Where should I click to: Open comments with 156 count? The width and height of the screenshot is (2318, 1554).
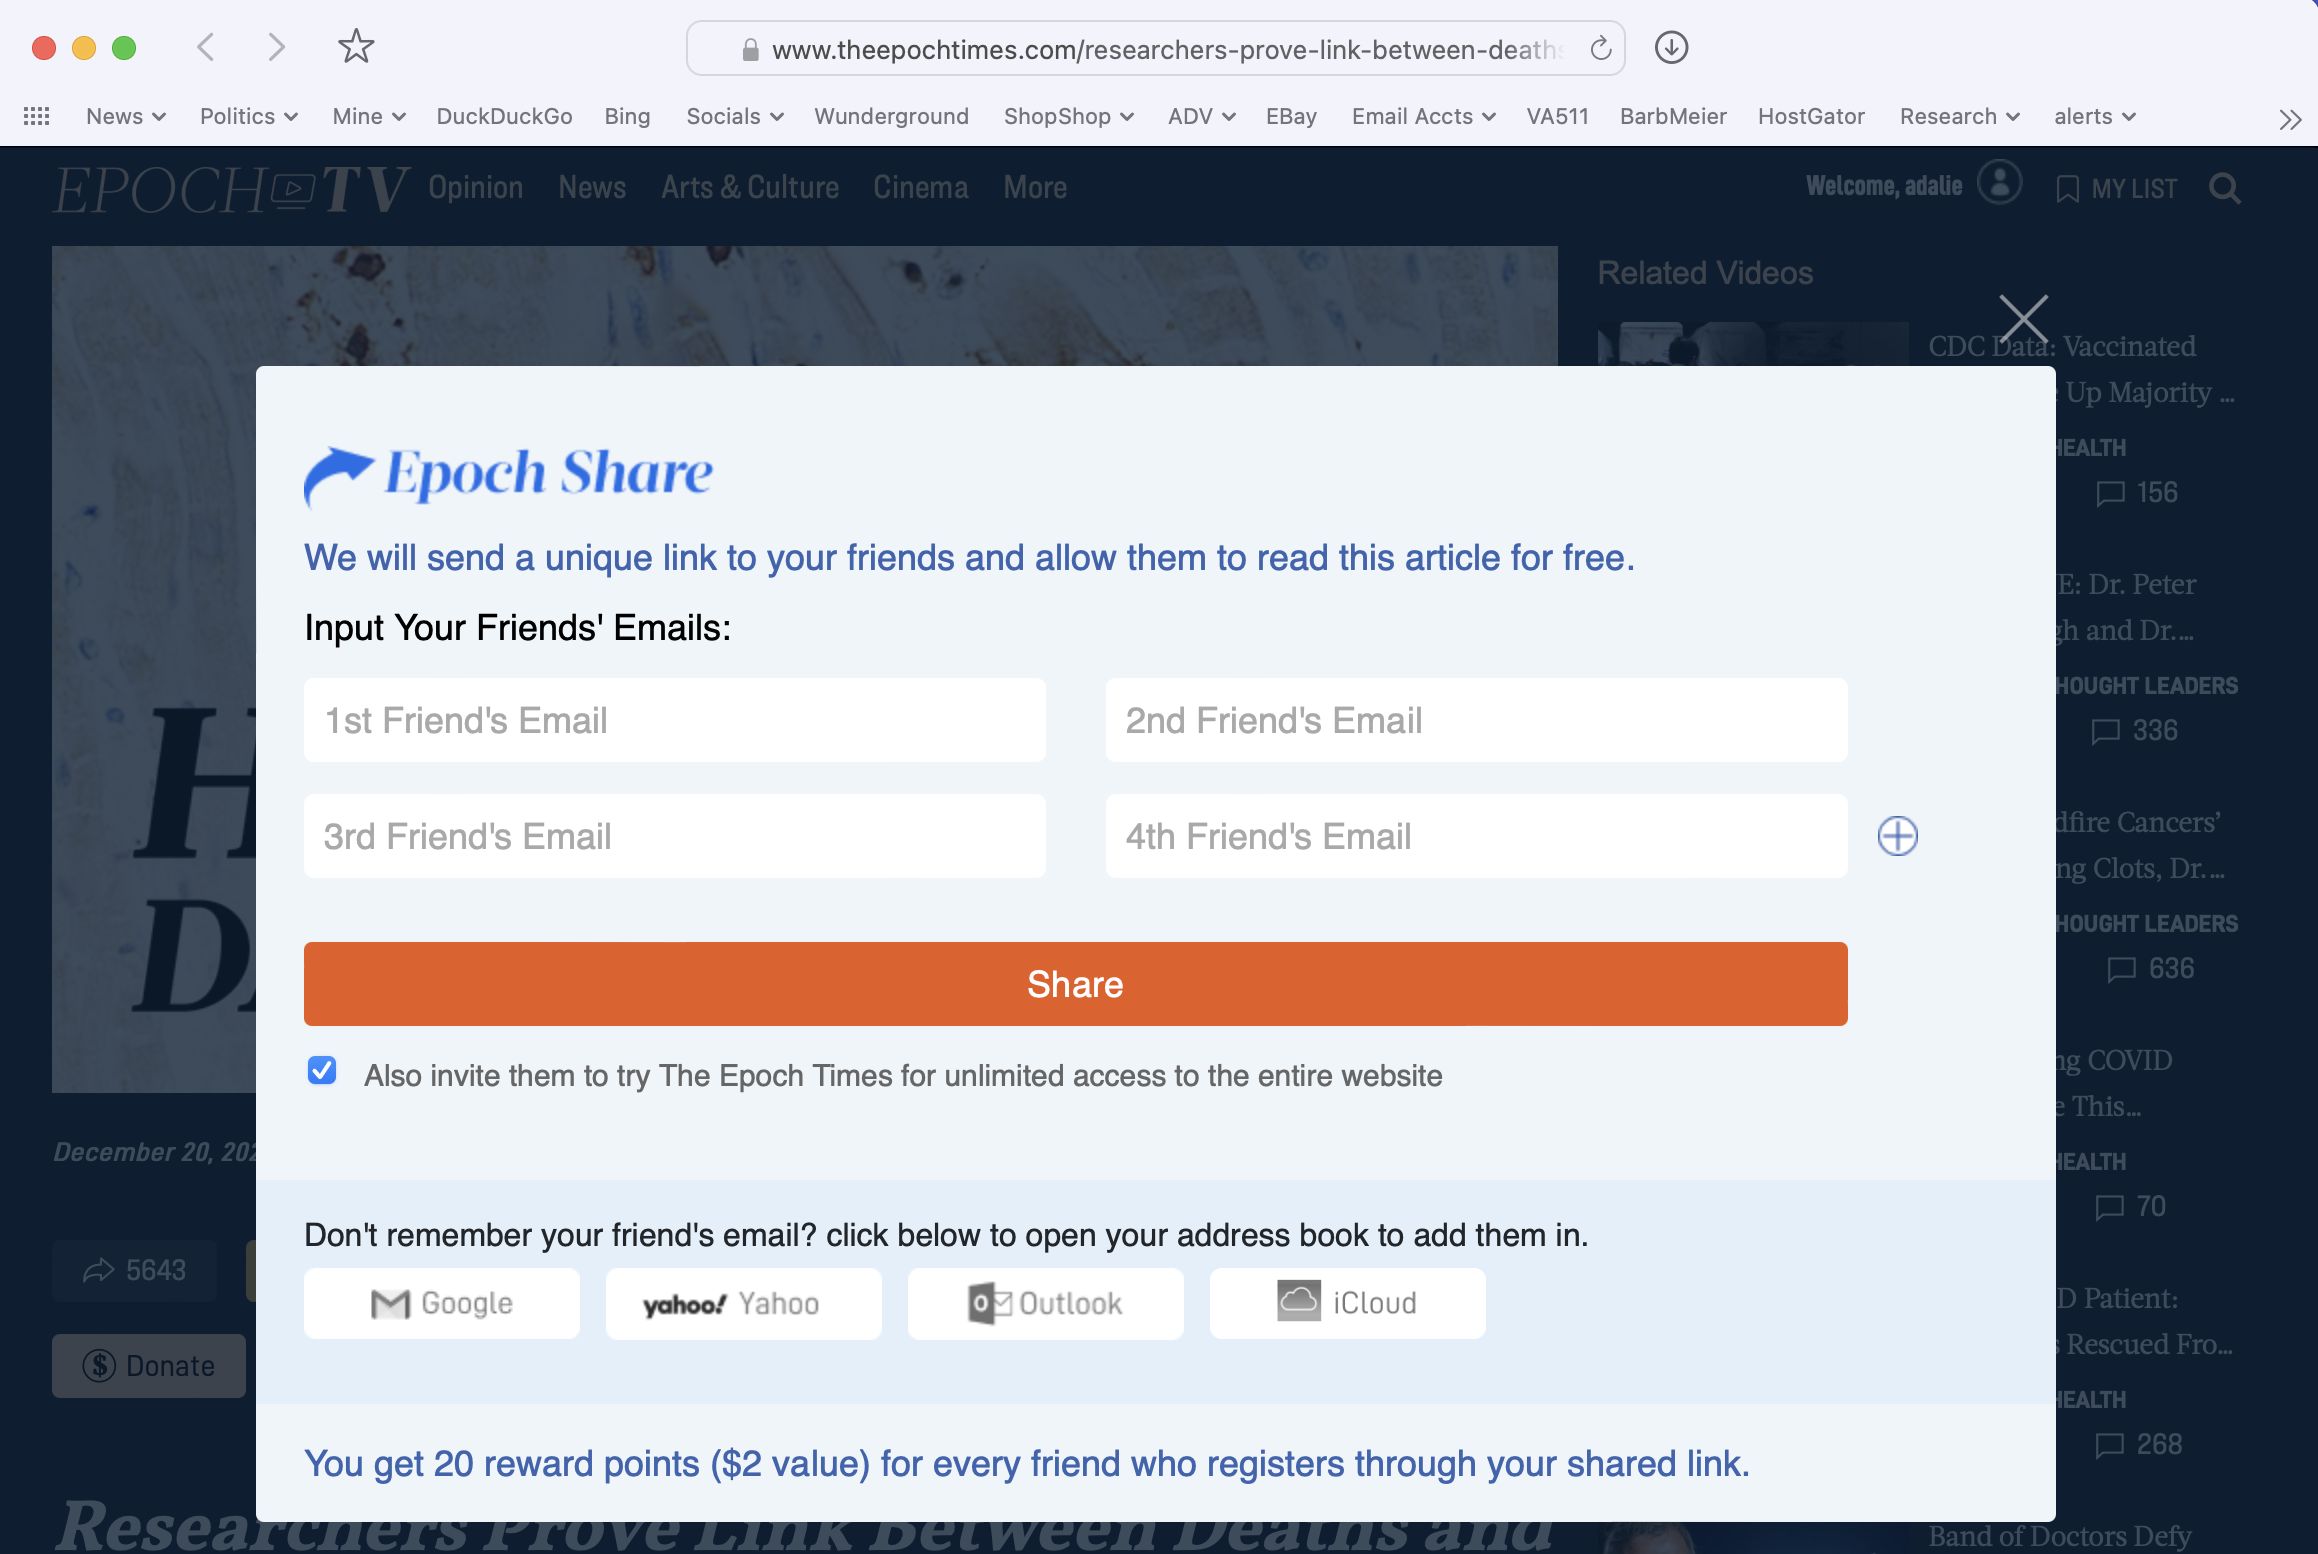pyautogui.click(x=2137, y=492)
